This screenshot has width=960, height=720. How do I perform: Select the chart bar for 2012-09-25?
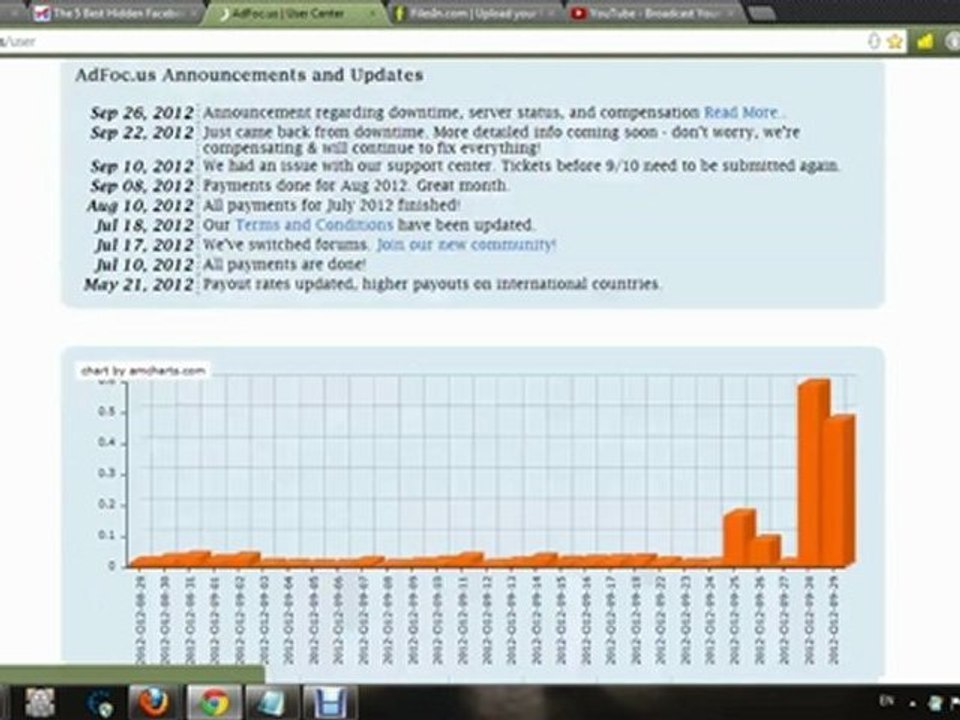pos(739,537)
